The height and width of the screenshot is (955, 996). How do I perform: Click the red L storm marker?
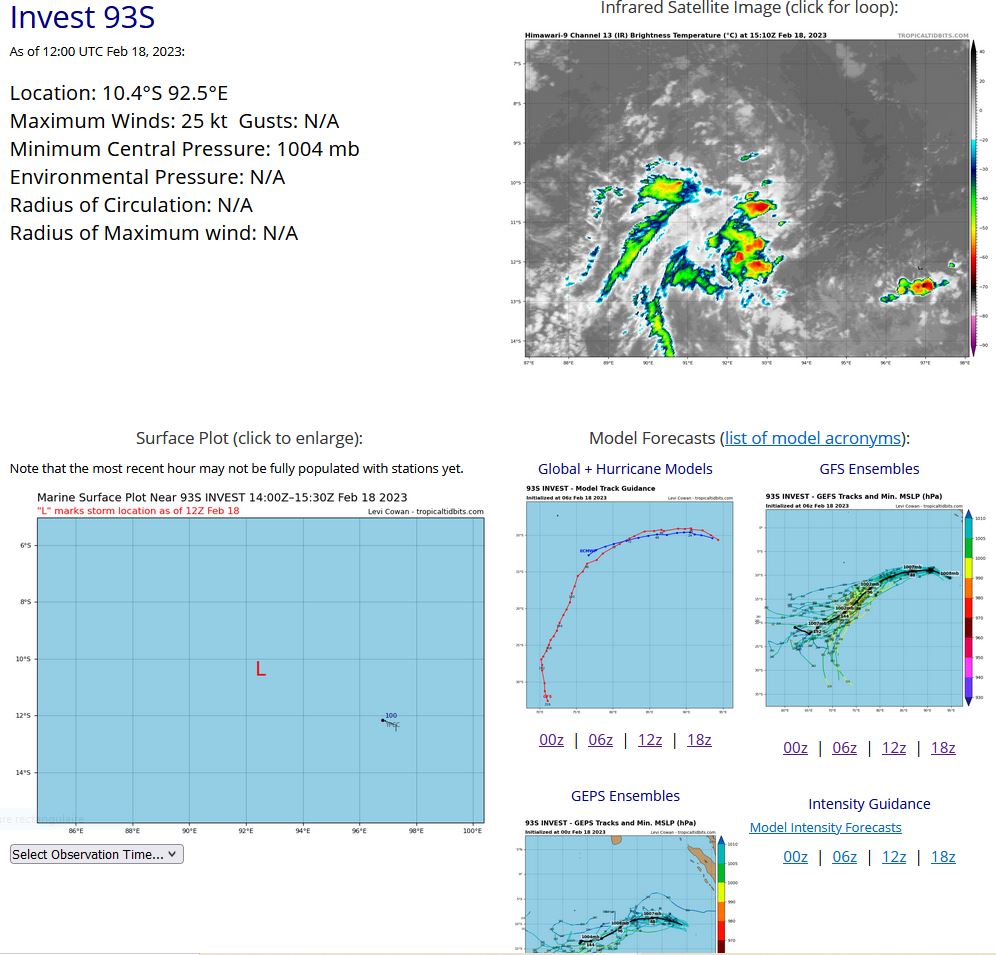[260, 668]
